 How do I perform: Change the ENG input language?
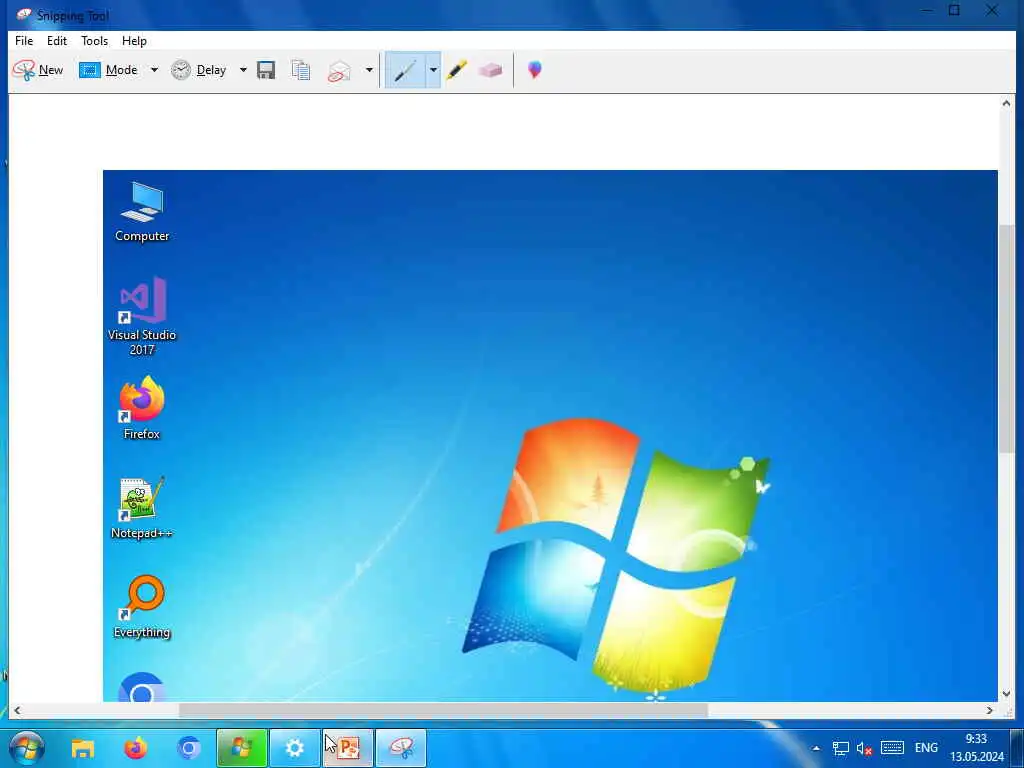tap(926, 748)
